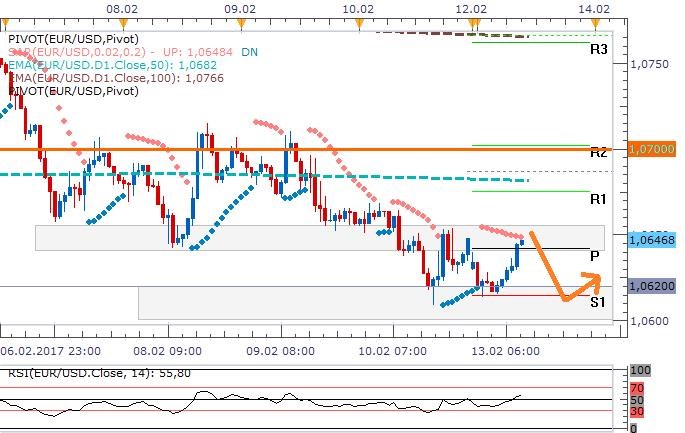Screen dimensions: 685x433
Task: Select the blue 1,06200 price tag
Action: [655, 286]
